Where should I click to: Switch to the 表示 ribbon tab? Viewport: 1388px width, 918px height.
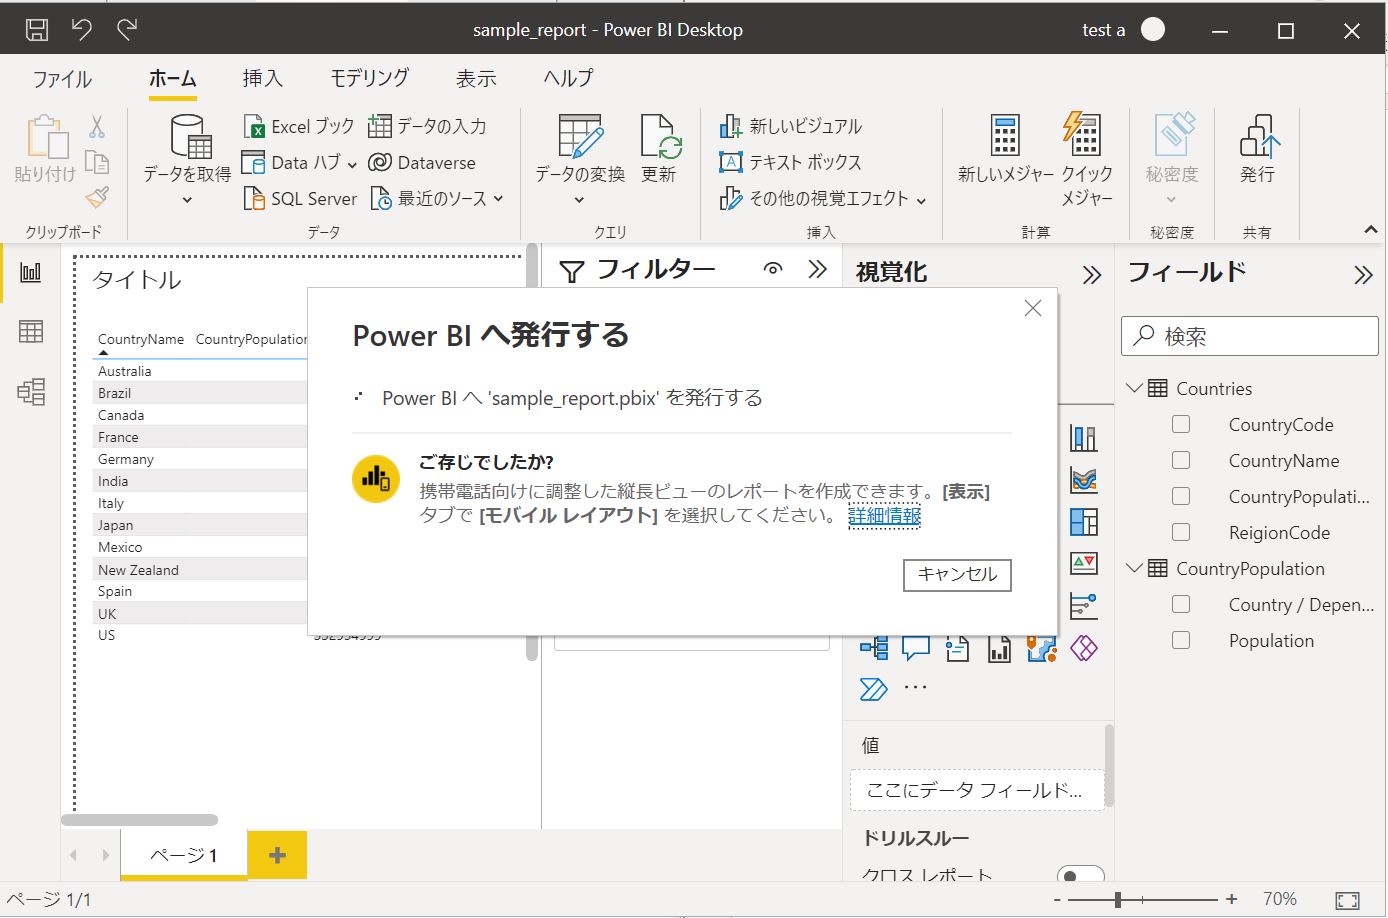point(476,78)
